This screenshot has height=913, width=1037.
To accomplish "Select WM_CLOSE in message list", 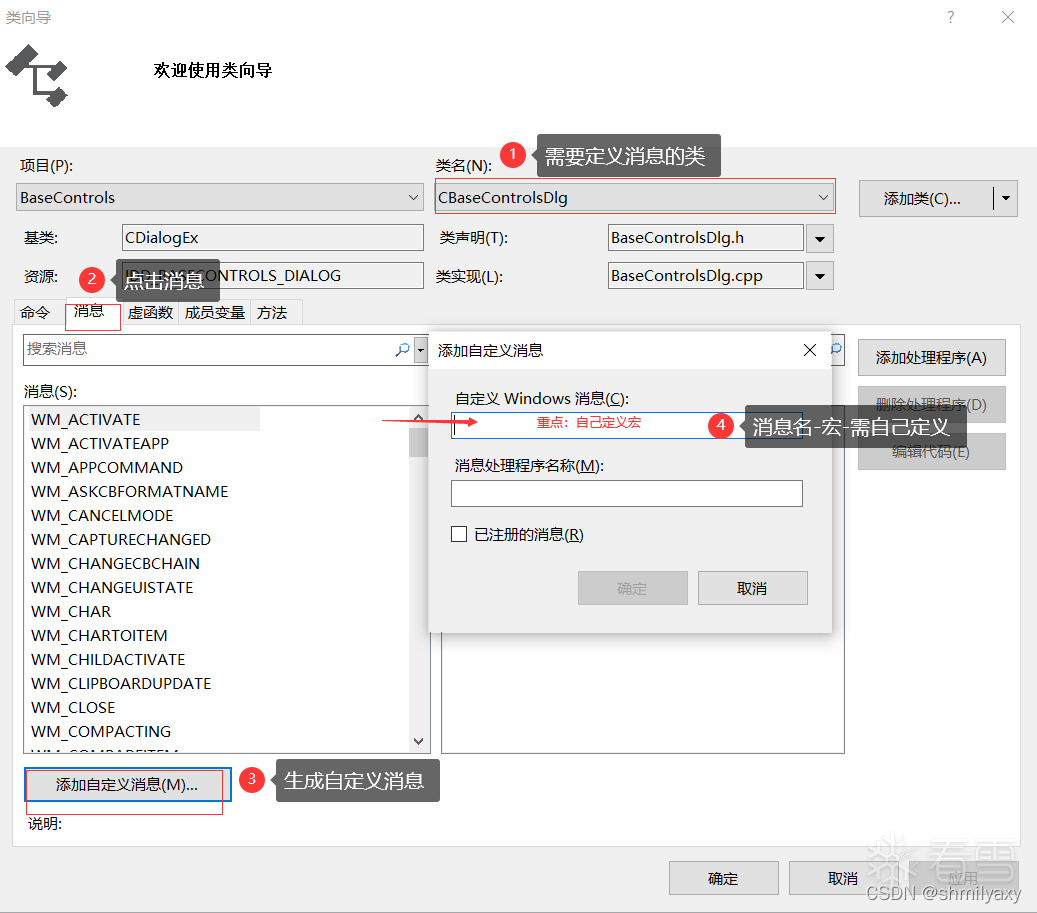I will pyautogui.click(x=73, y=707).
